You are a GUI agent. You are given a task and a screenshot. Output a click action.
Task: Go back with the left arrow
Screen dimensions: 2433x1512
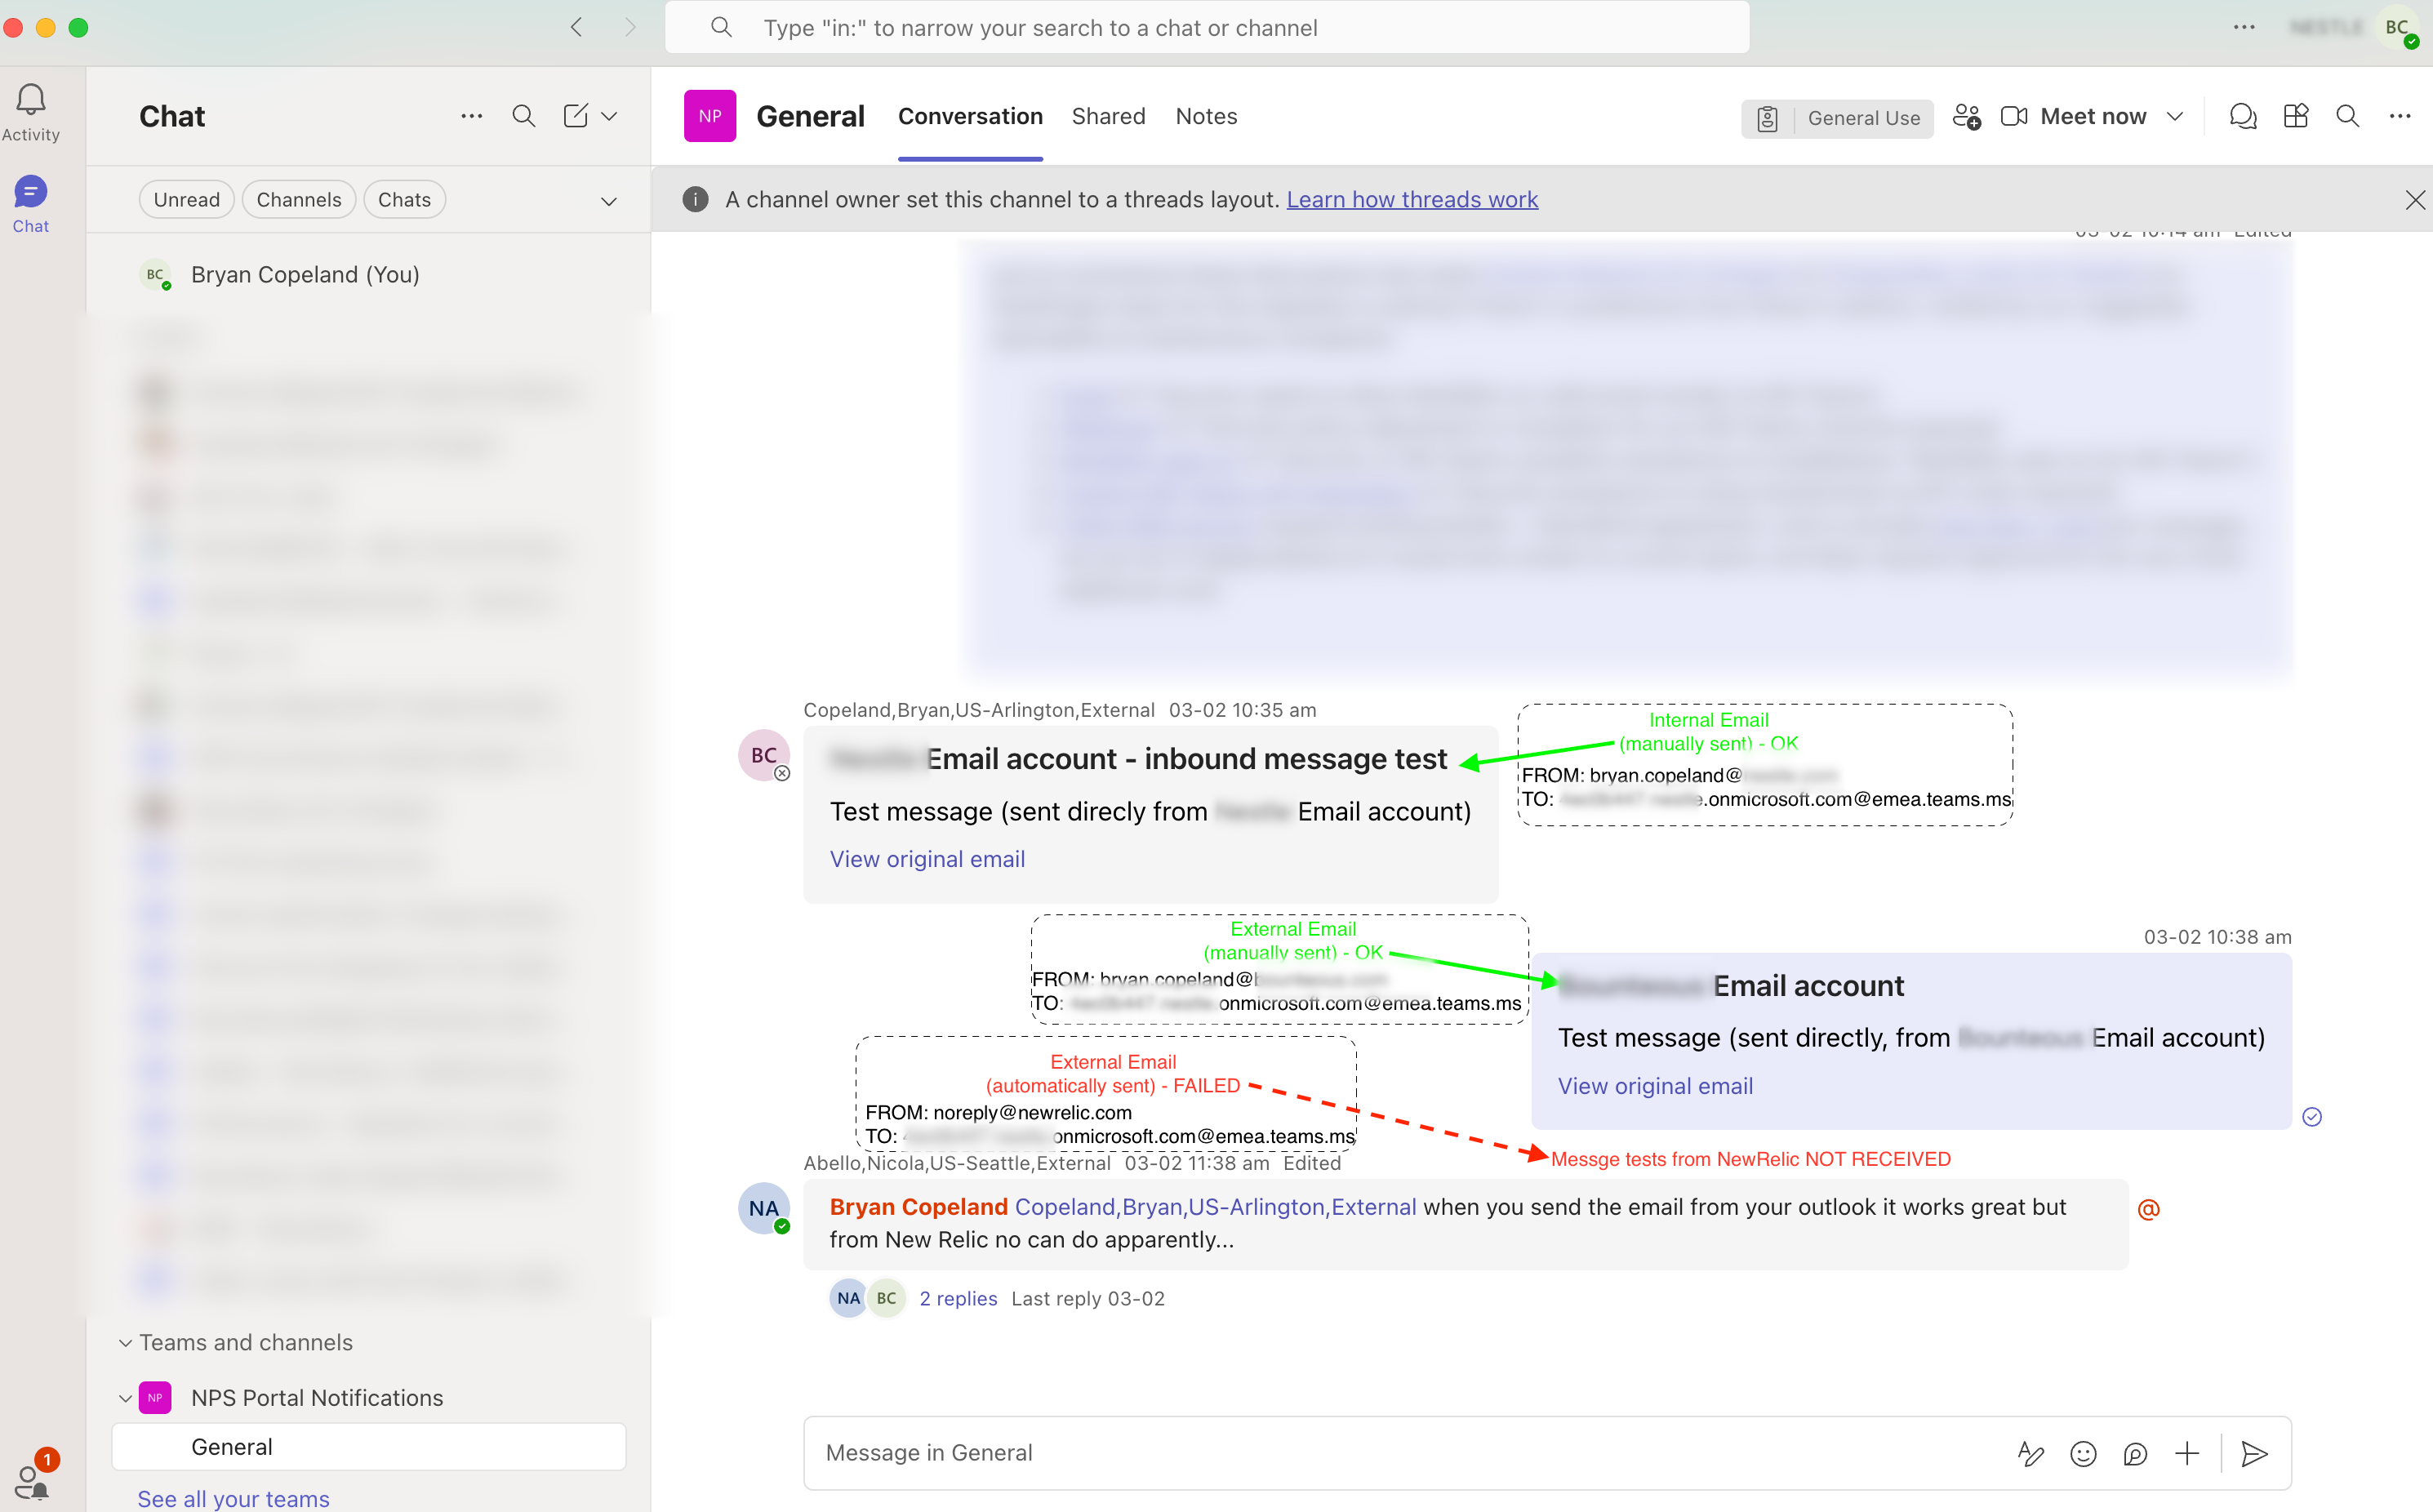coord(576,28)
